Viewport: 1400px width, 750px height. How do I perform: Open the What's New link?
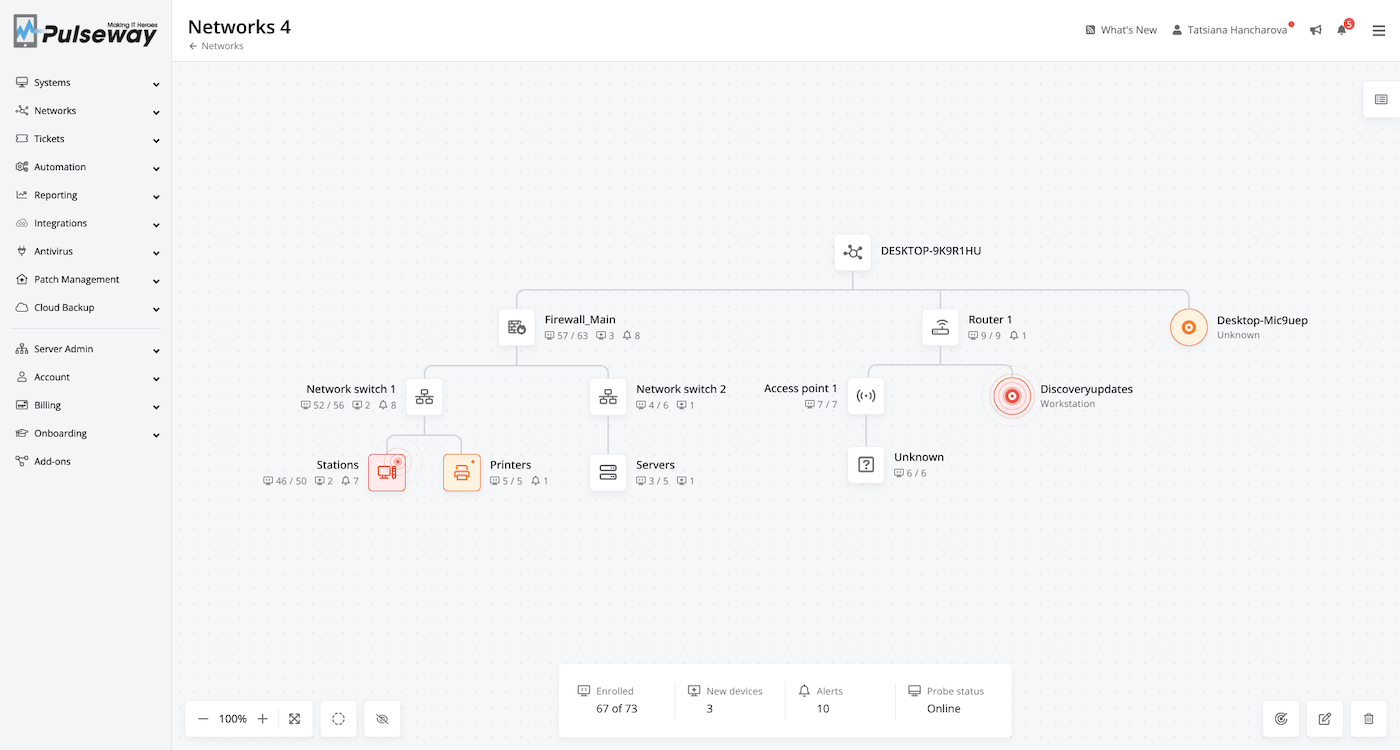point(1121,30)
